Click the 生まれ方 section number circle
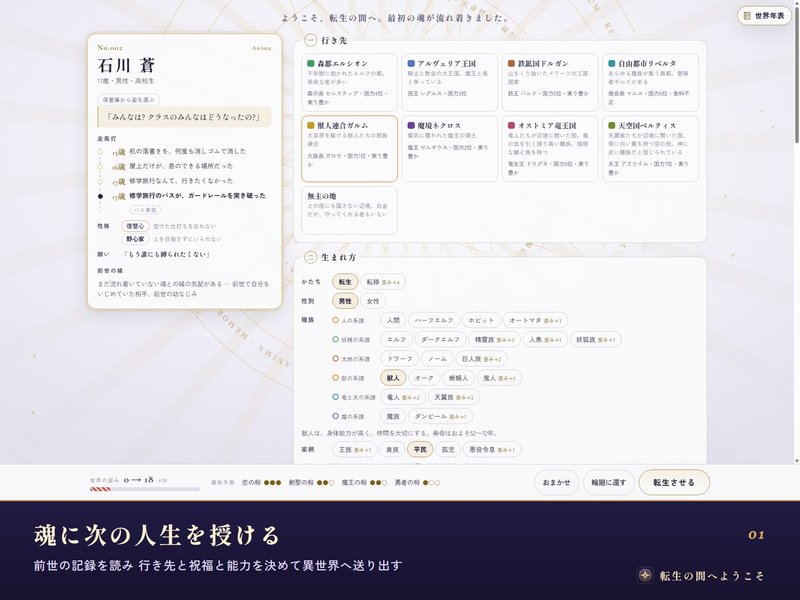Image resolution: width=800 pixels, height=600 pixels. [x=310, y=257]
